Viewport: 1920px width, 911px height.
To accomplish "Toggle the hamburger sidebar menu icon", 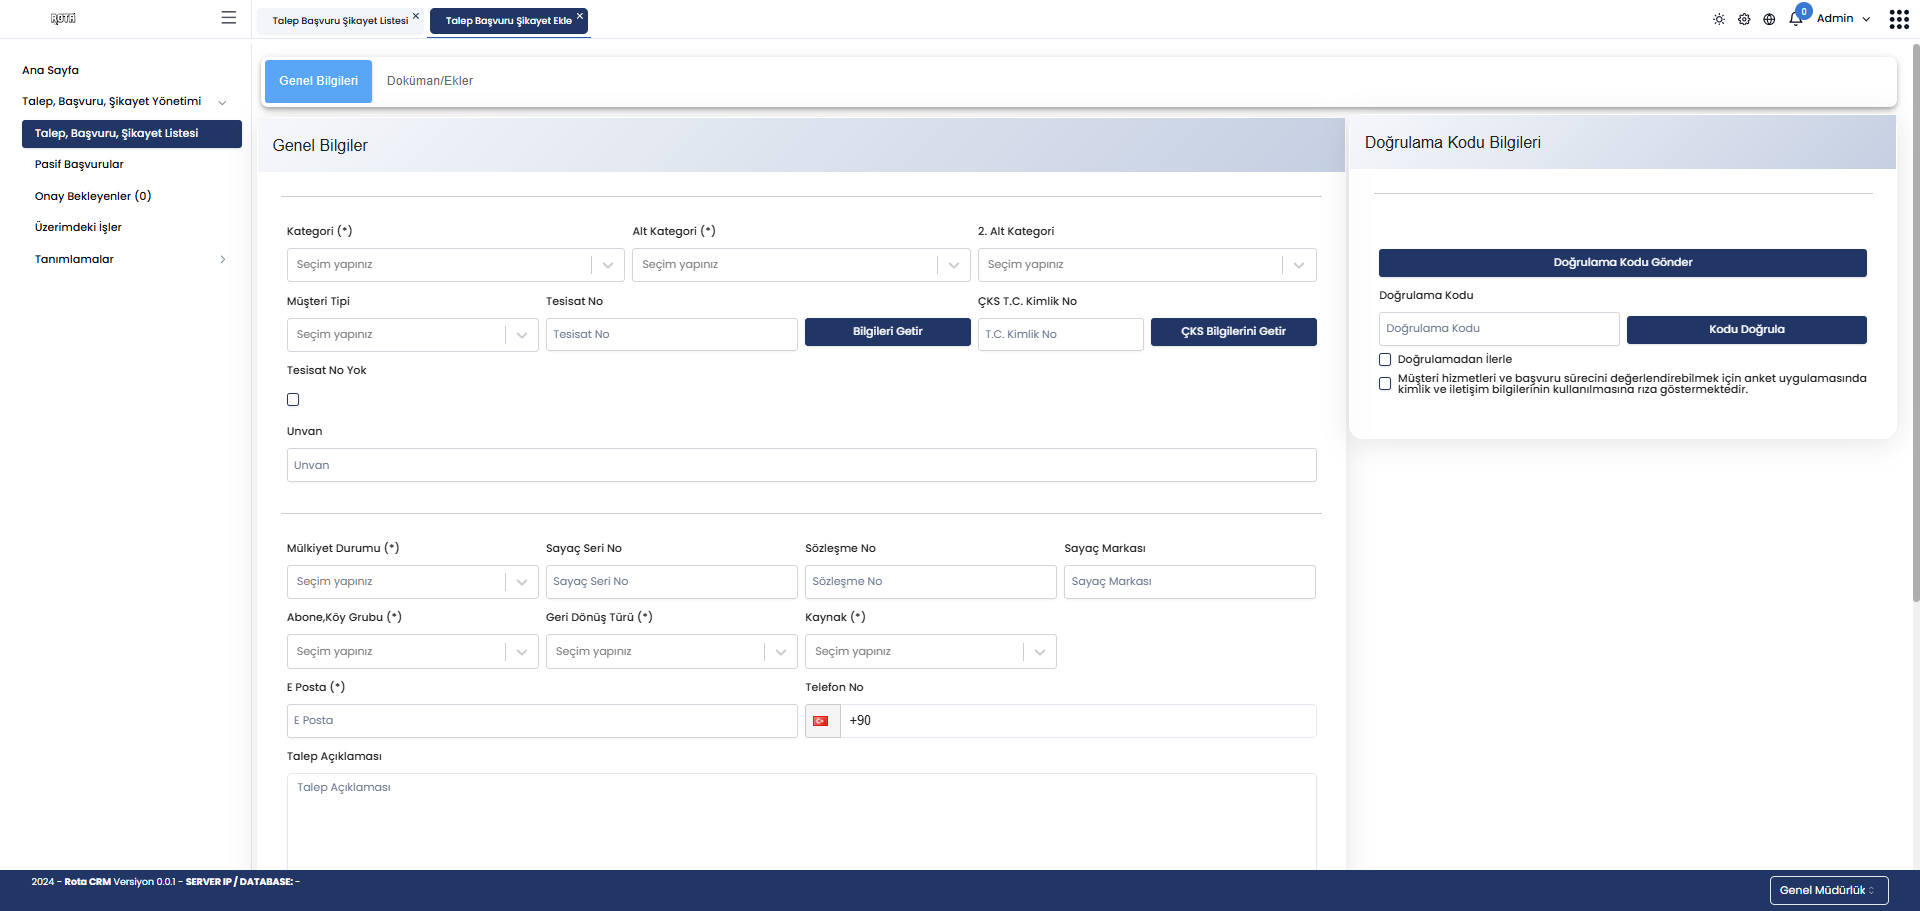I will 229,18.
